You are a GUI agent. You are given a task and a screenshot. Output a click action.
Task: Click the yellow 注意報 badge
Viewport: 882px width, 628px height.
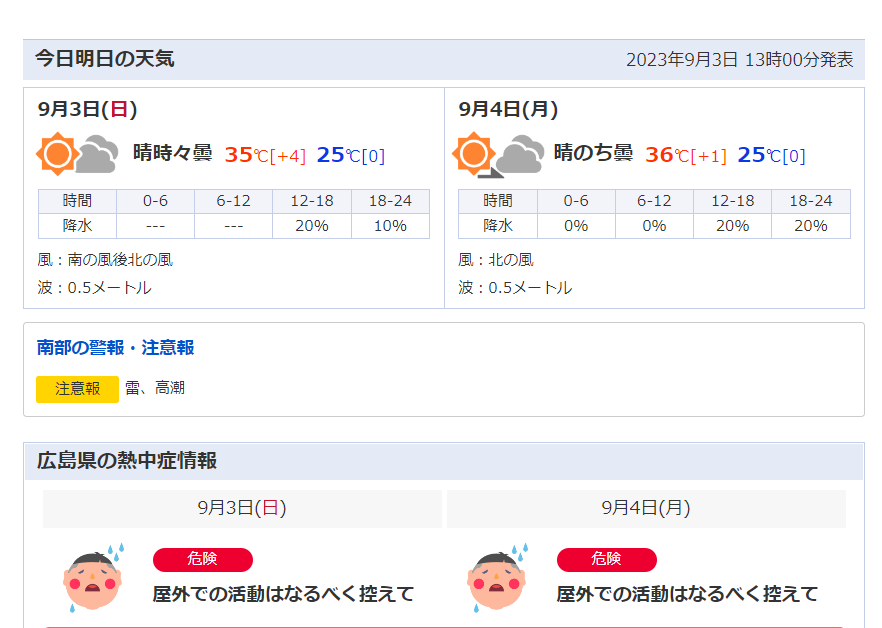click(77, 389)
